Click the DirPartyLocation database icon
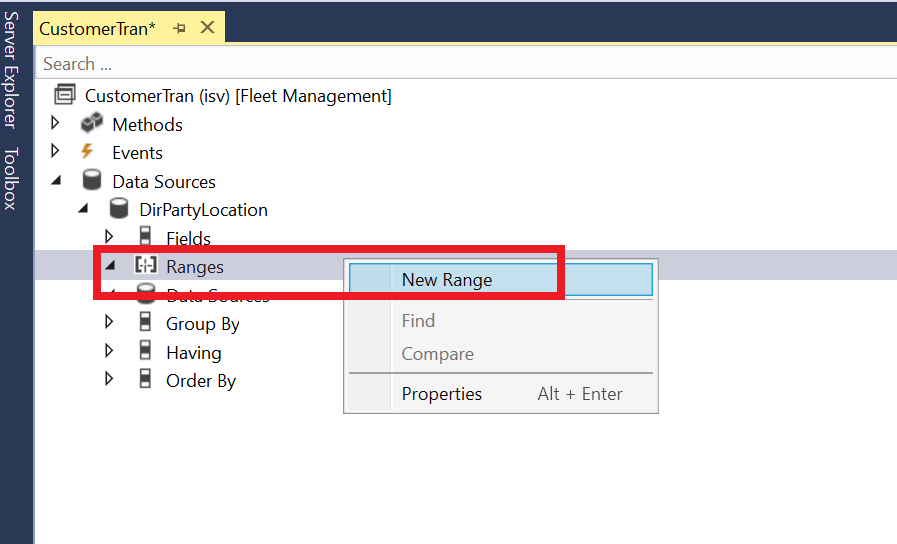This screenshot has width=897, height=544. [x=119, y=210]
